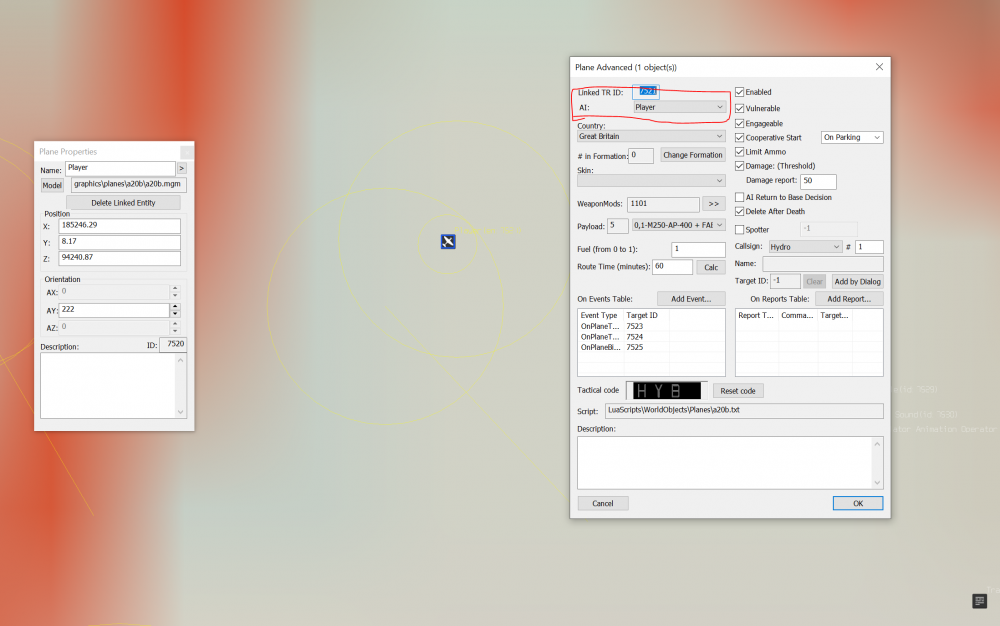Image resolution: width=1000 pixels, height=626 pixels.
Task: Enable AI Return to Base Decision
Action: 740,197
